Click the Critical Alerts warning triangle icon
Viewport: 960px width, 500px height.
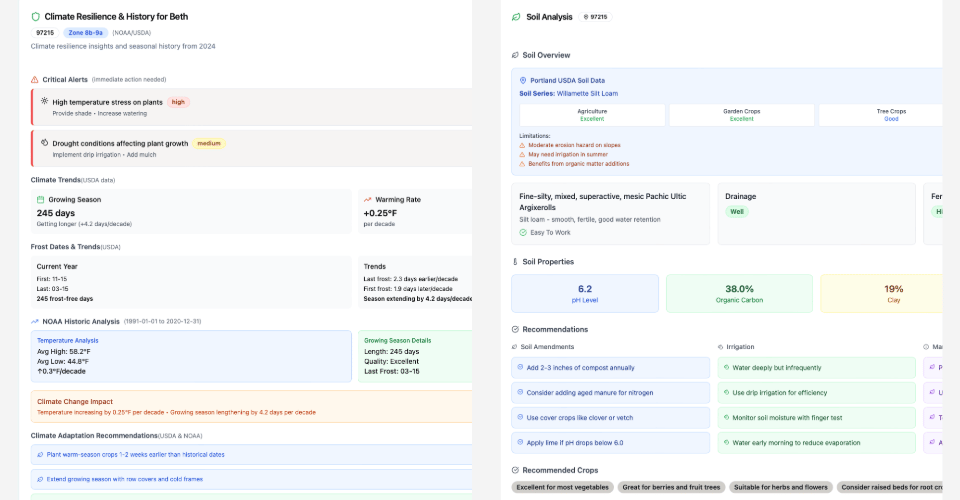coord(35,79)
